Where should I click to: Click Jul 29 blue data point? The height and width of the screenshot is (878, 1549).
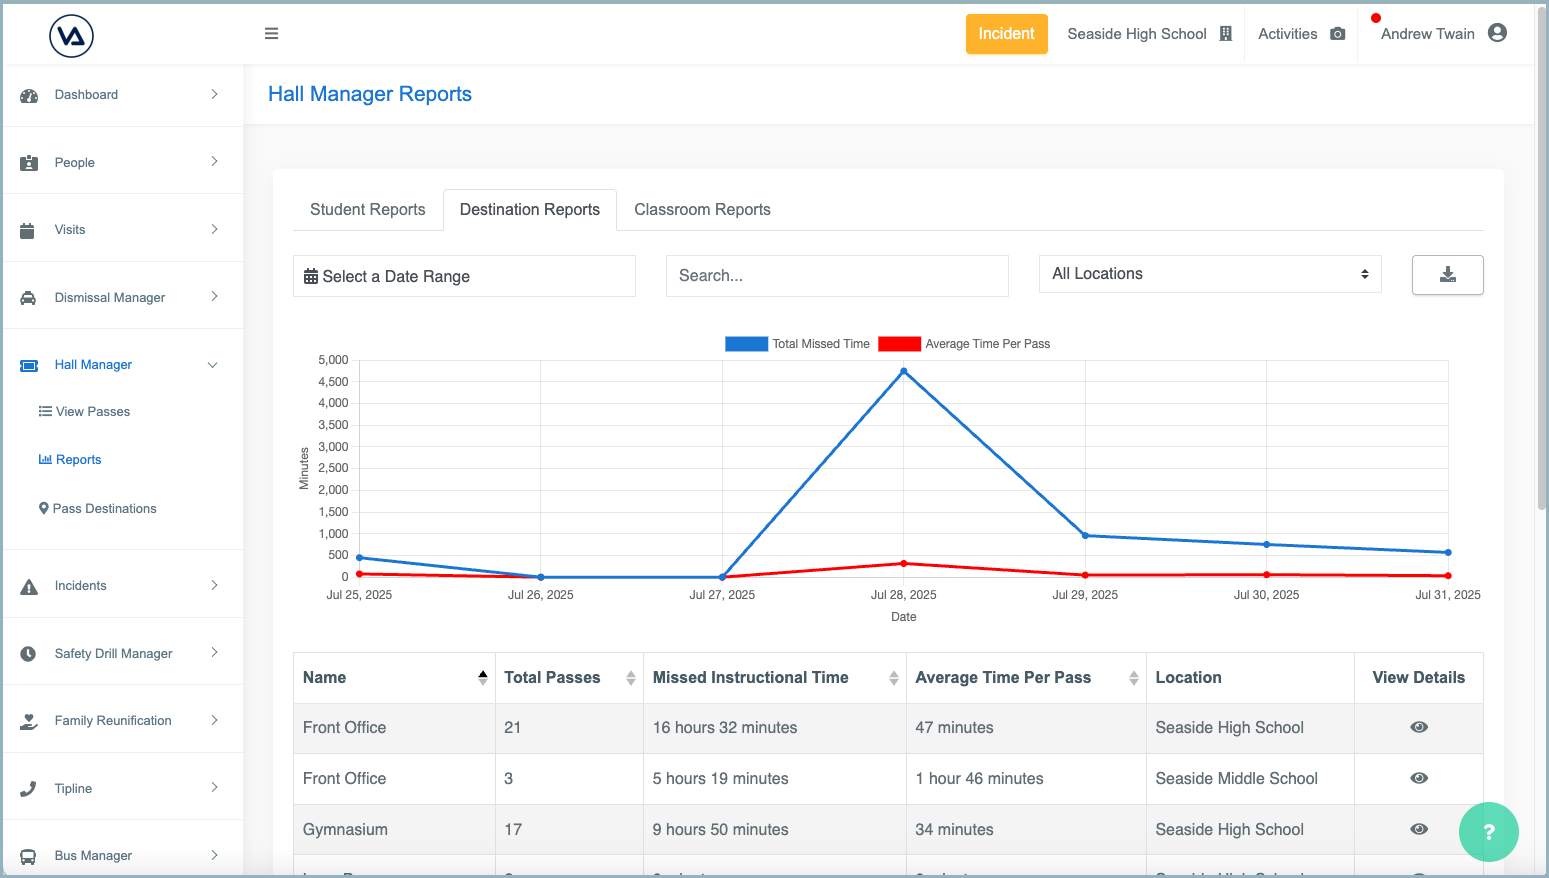tap(1085, 536)
